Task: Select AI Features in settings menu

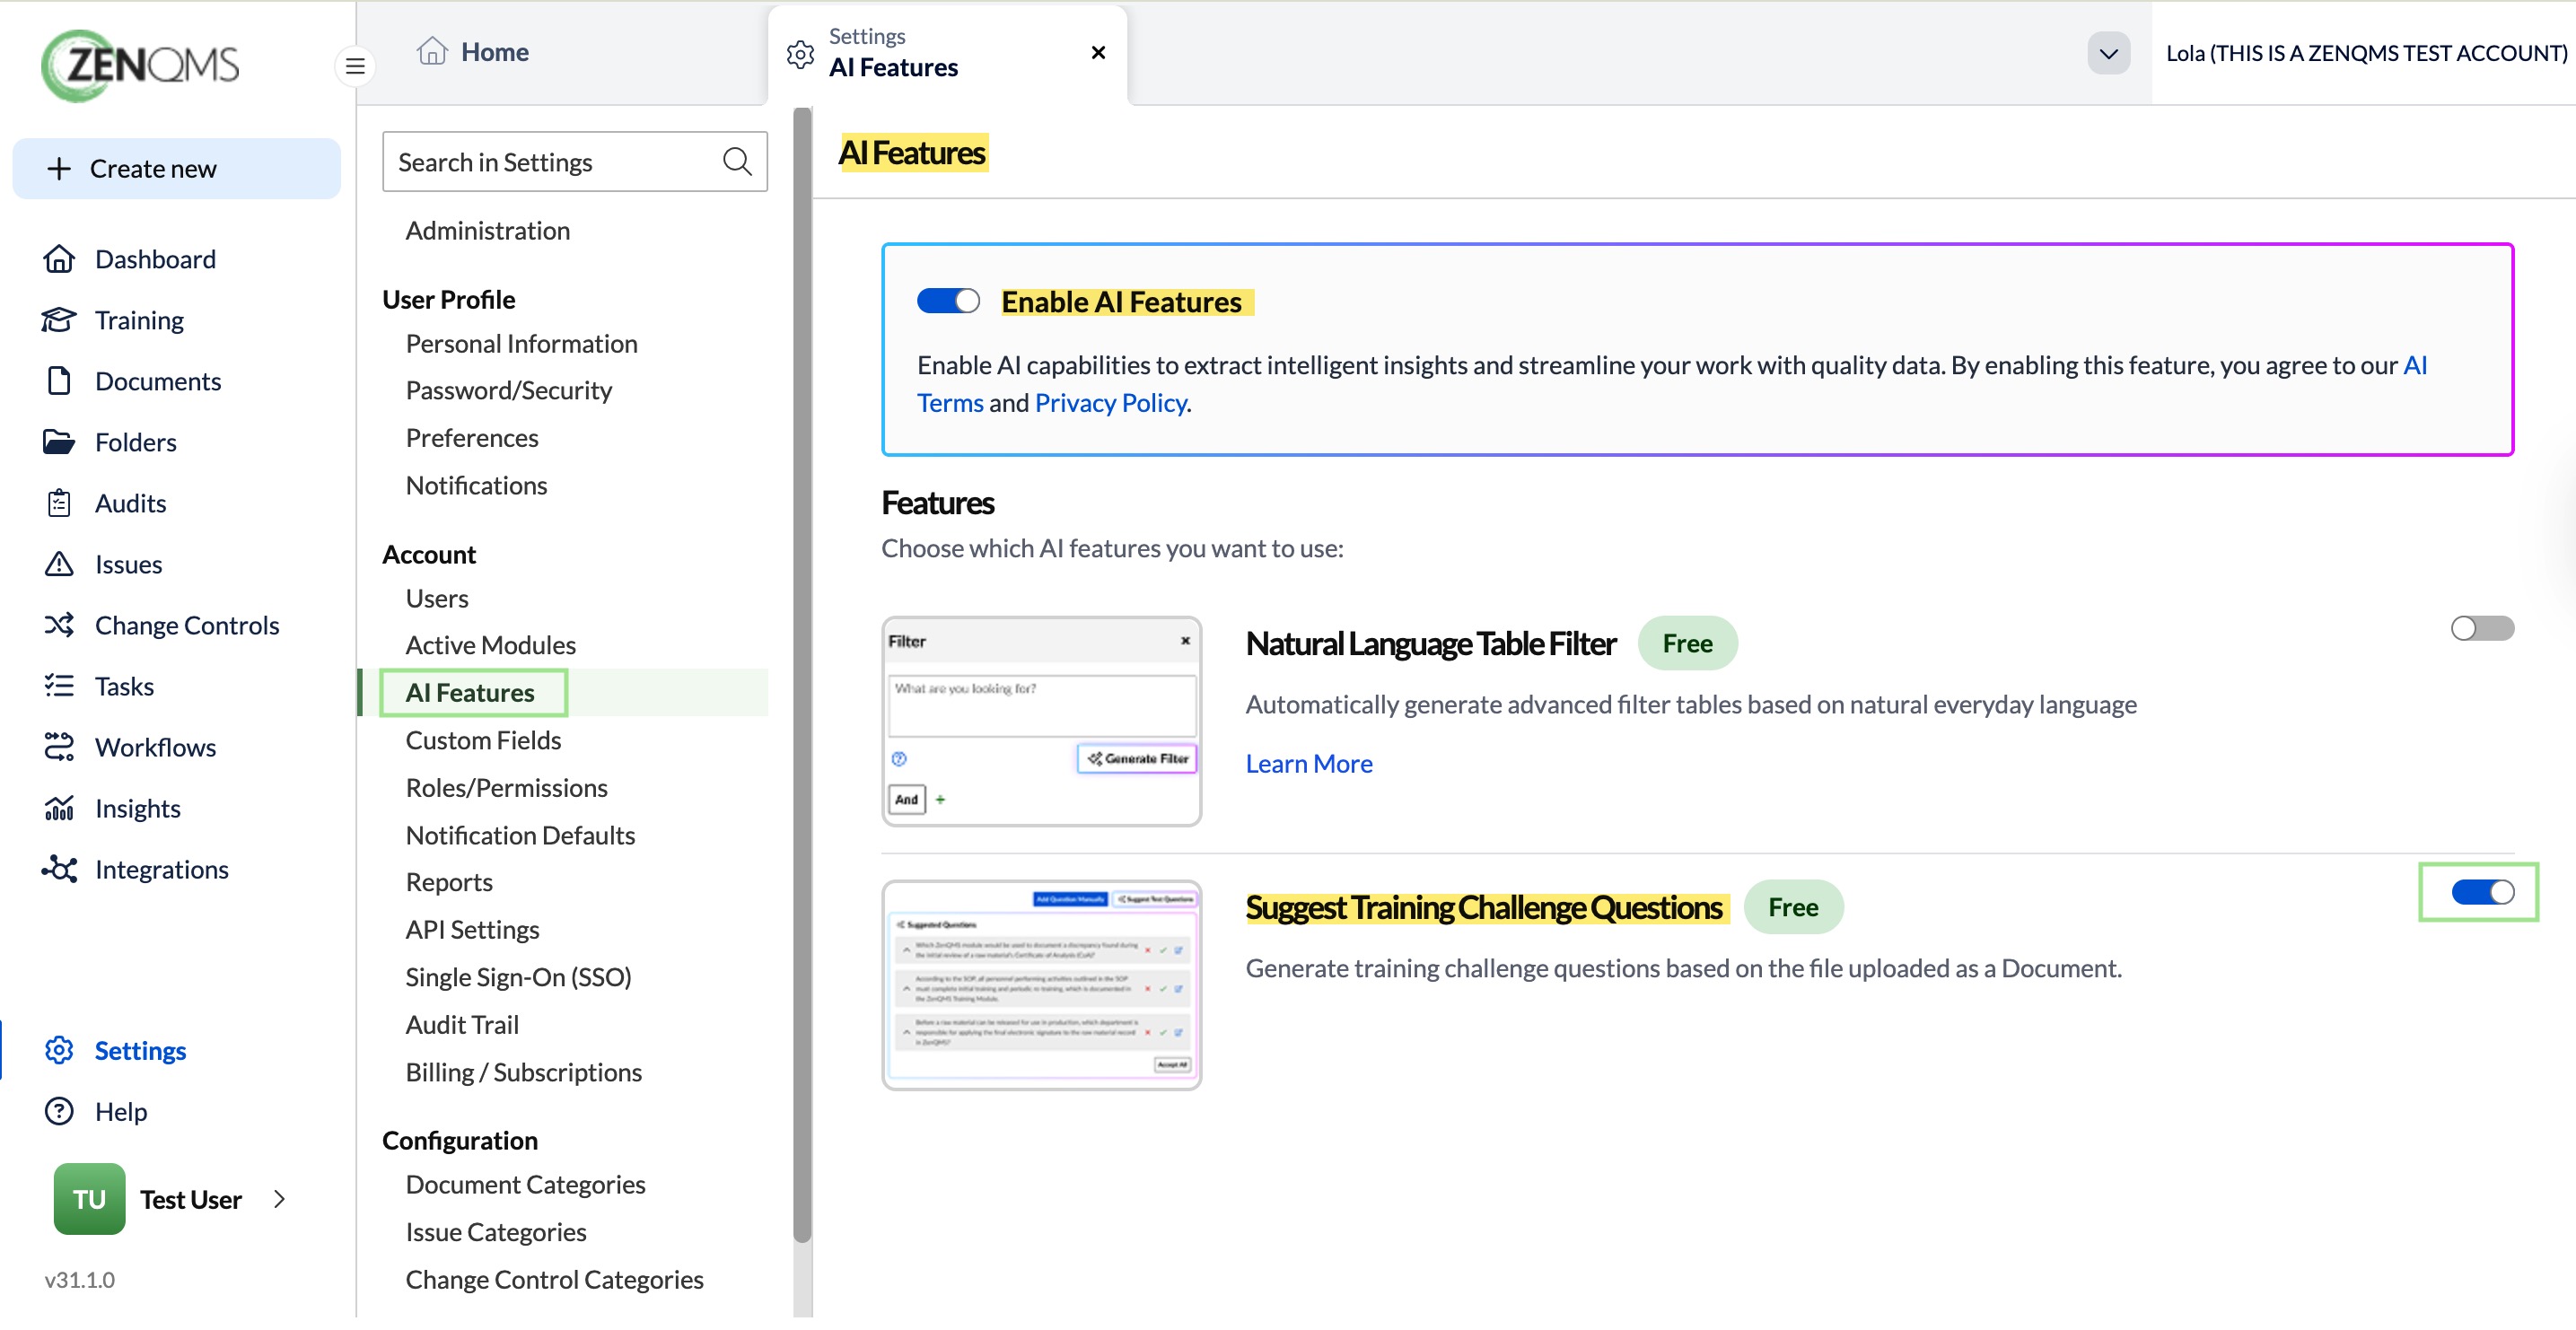Action: click(x=470, y=693)
